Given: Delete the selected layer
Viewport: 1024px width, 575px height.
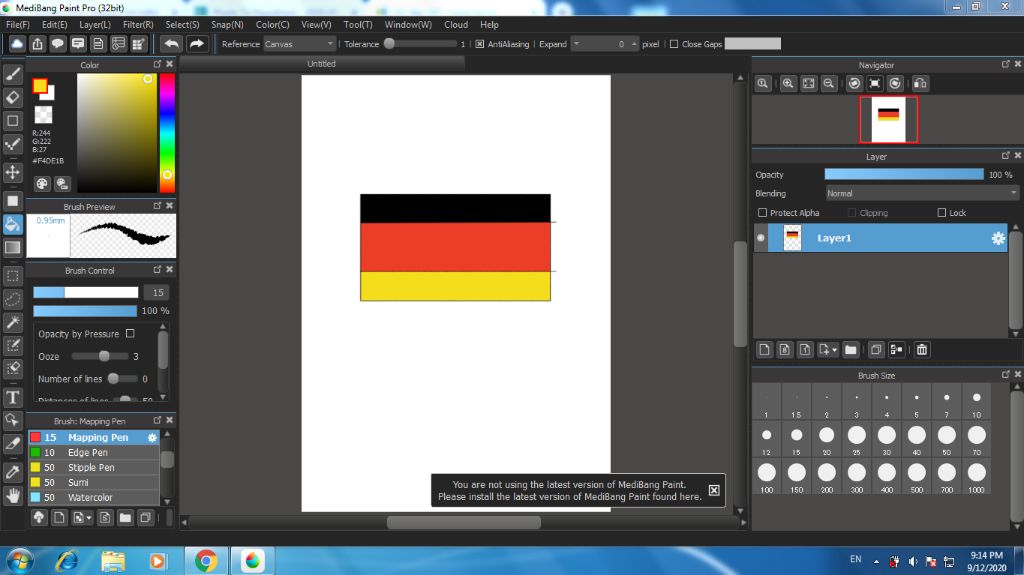Looking at the screenshot, I should (921, 350).
